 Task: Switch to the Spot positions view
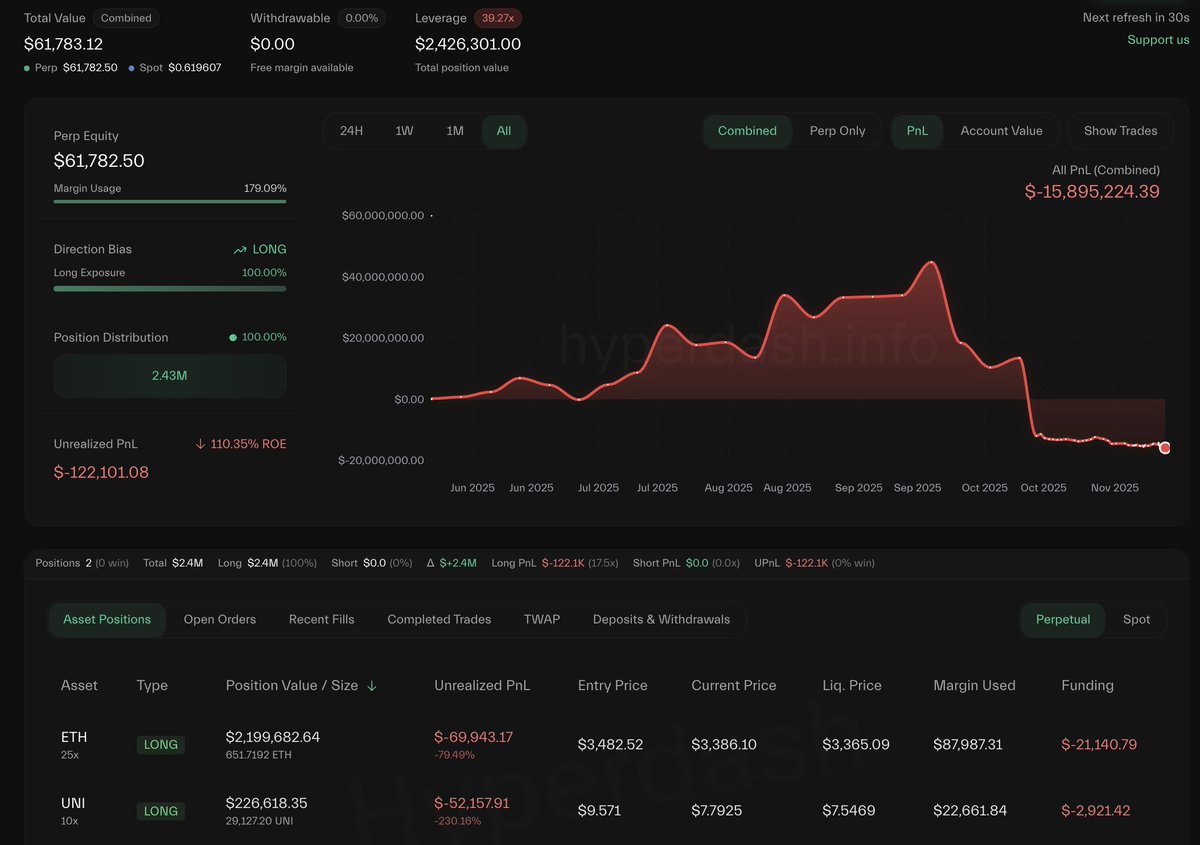tap(1136, 620)
